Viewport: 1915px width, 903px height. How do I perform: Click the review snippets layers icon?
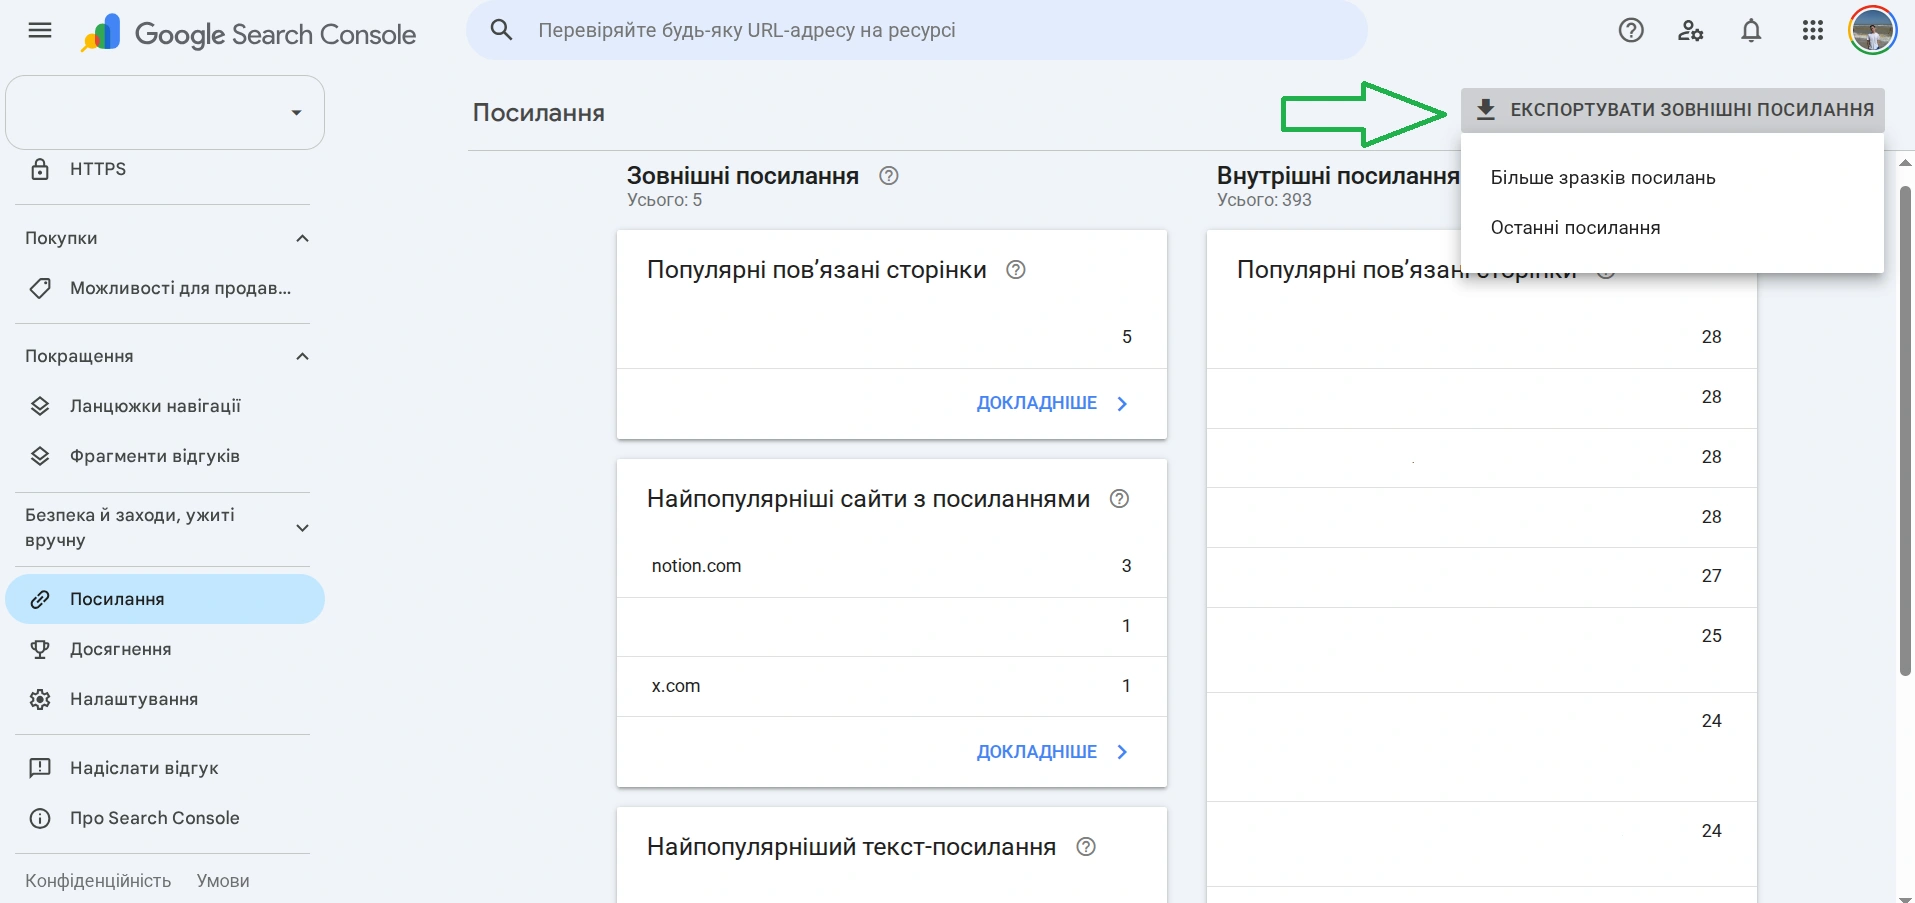click(40, 456)
